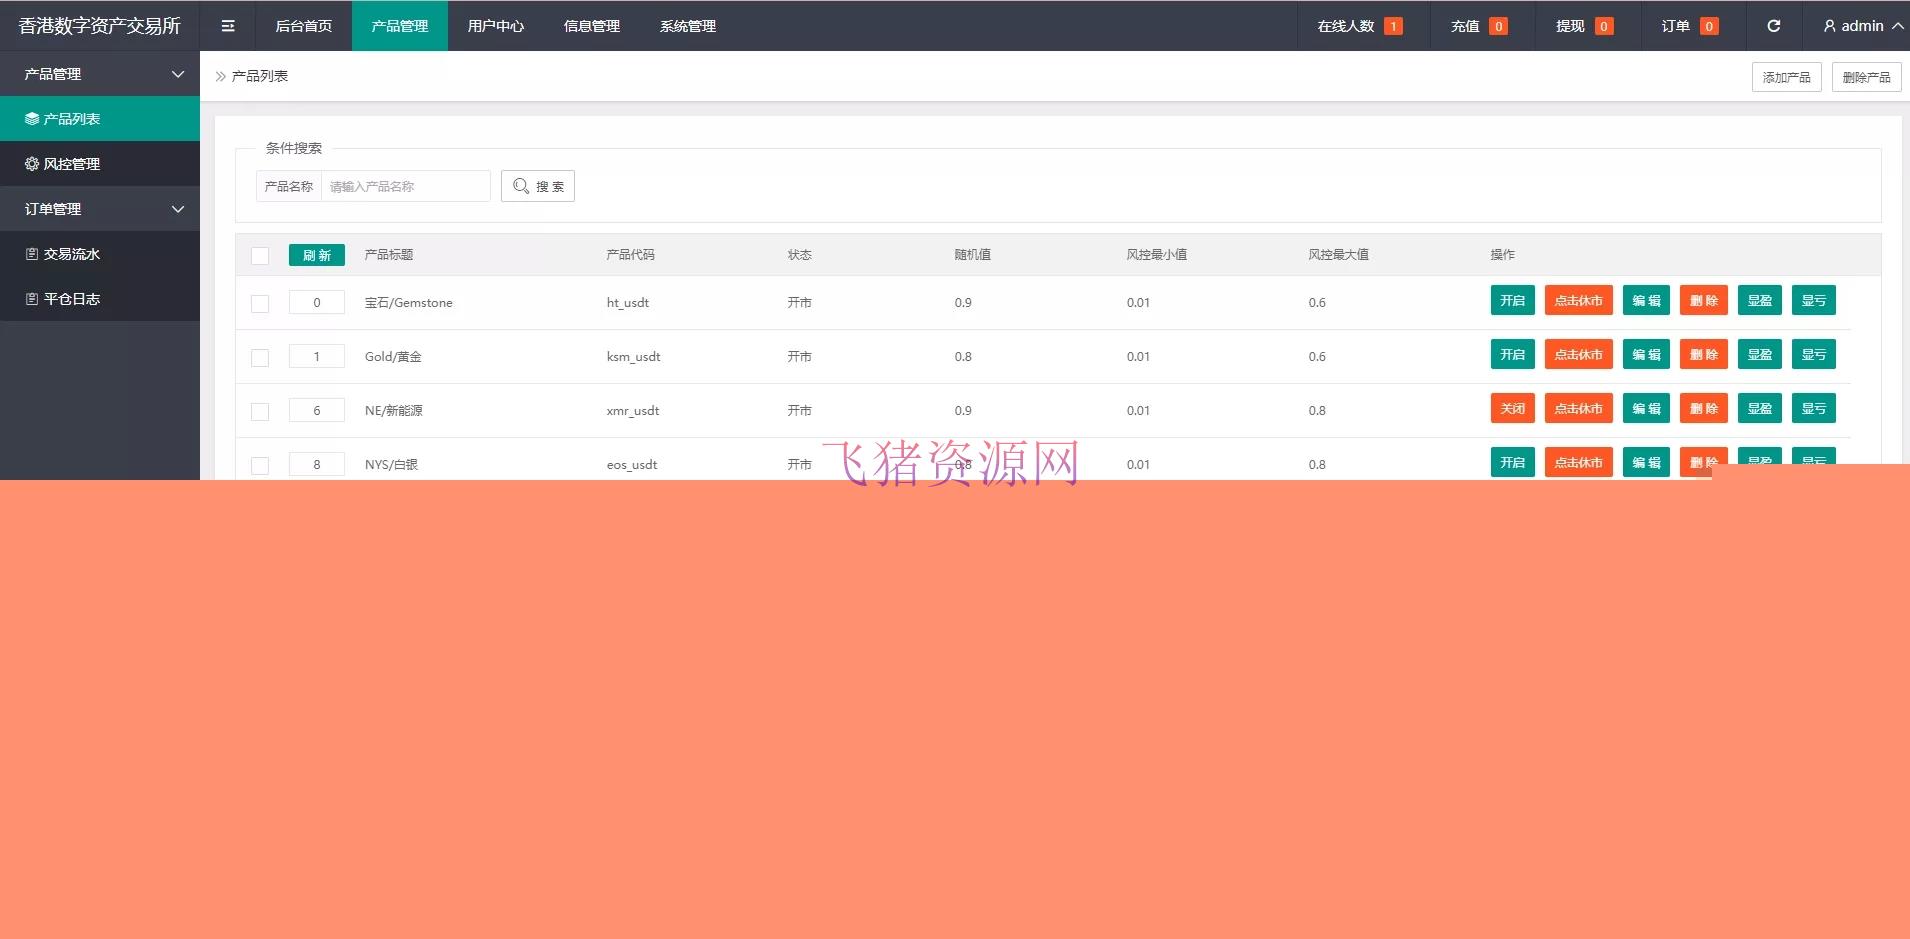Open the 系统管理 top menu

click(688, 26)
